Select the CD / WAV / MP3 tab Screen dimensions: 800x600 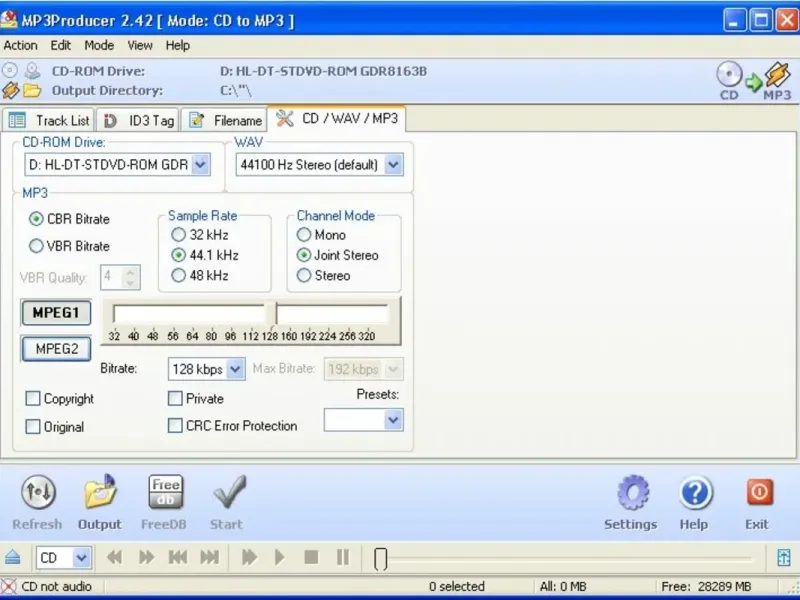(x=337, y=118)
